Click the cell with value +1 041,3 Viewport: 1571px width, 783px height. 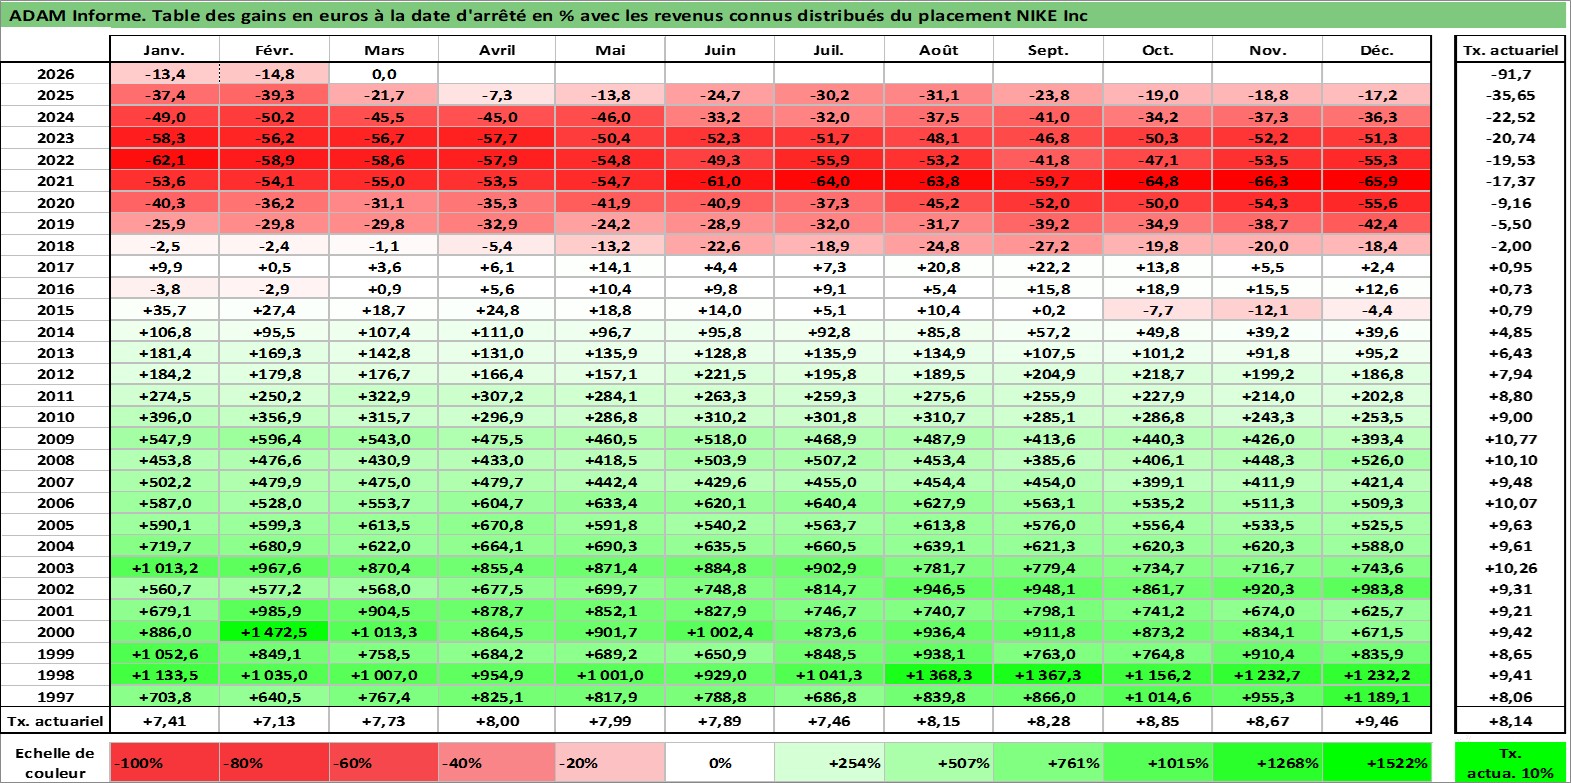[x=829, y=675]
